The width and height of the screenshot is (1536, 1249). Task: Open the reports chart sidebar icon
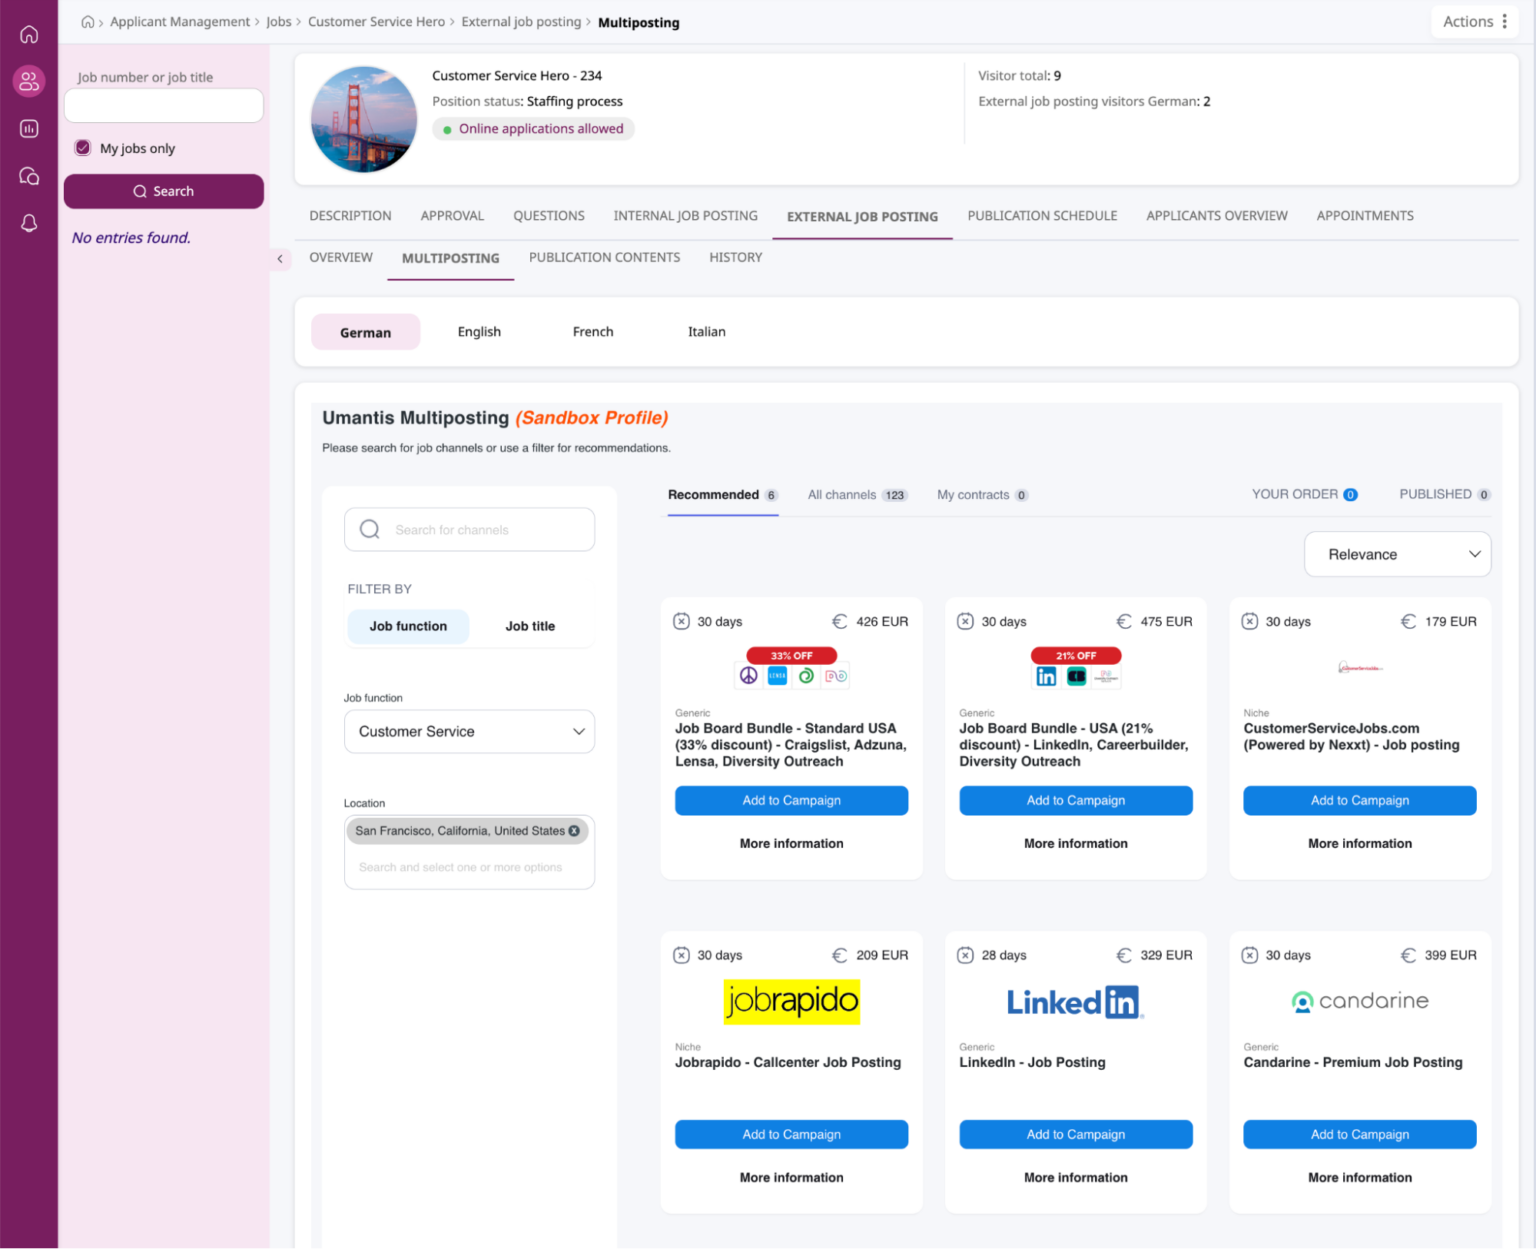pos(29,128)
